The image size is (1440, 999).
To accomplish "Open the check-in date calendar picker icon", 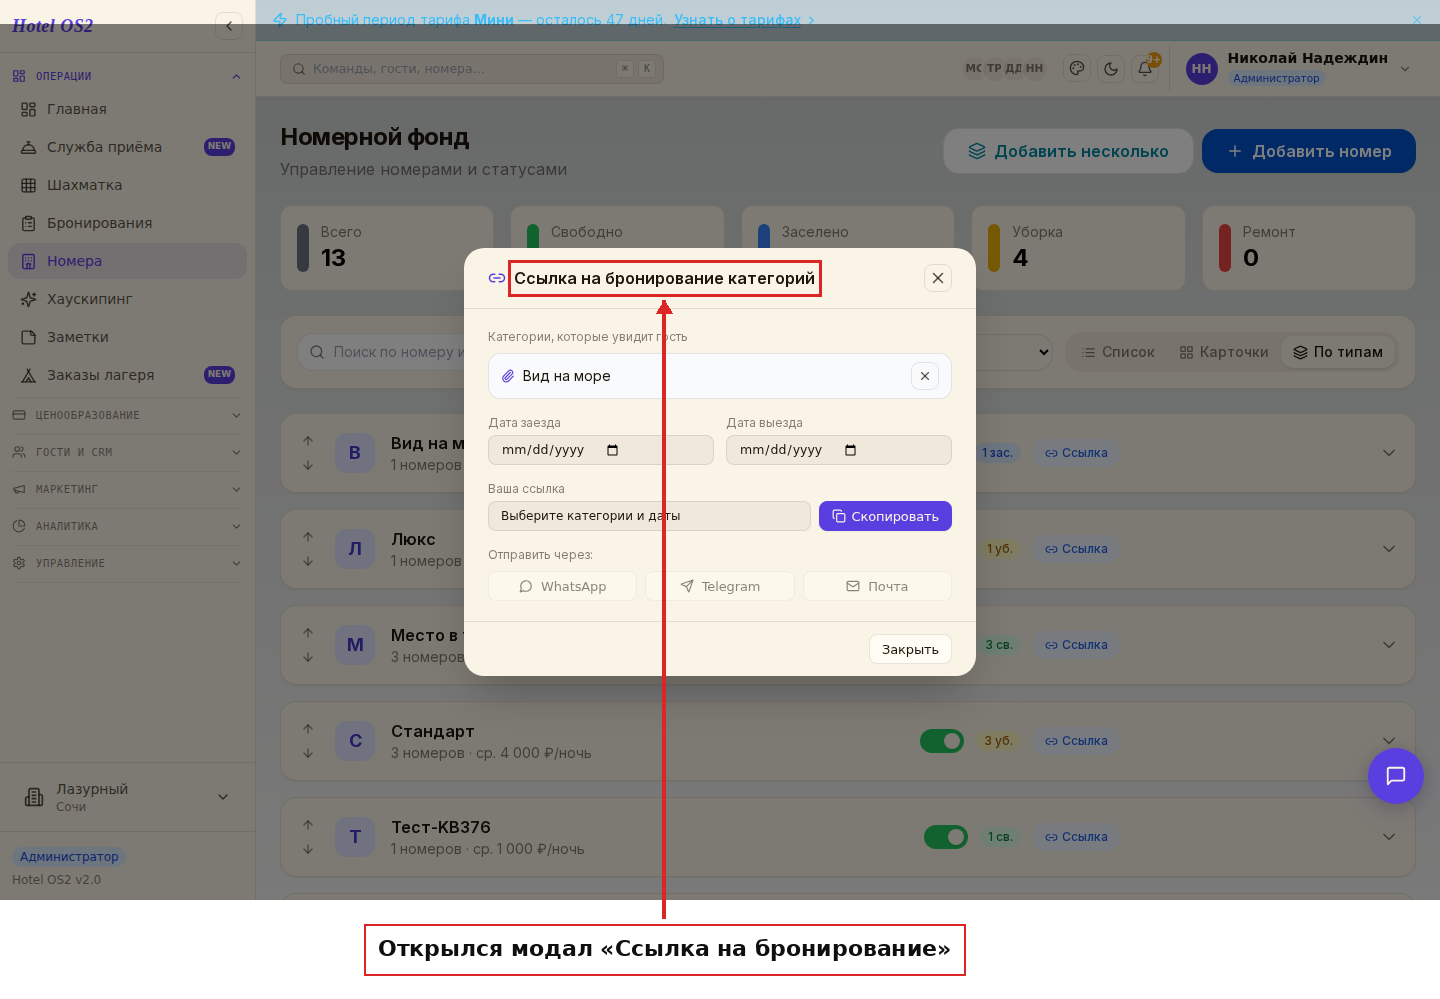I will (613, 450).
